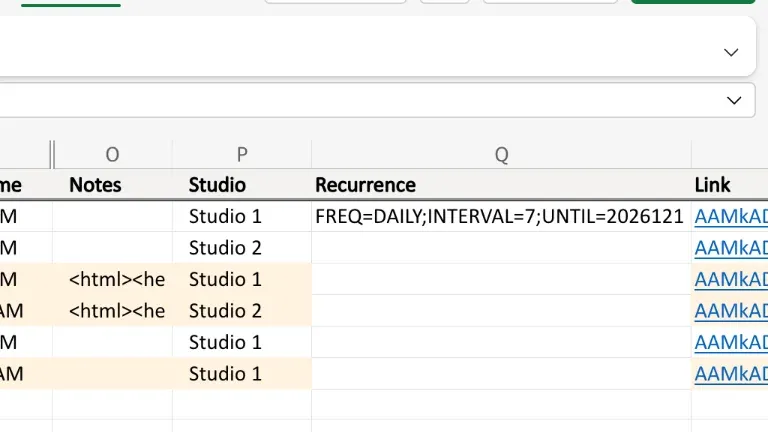
Task: Open the AAMkAD link in the first data row
Action: click(x=731, y=216)
